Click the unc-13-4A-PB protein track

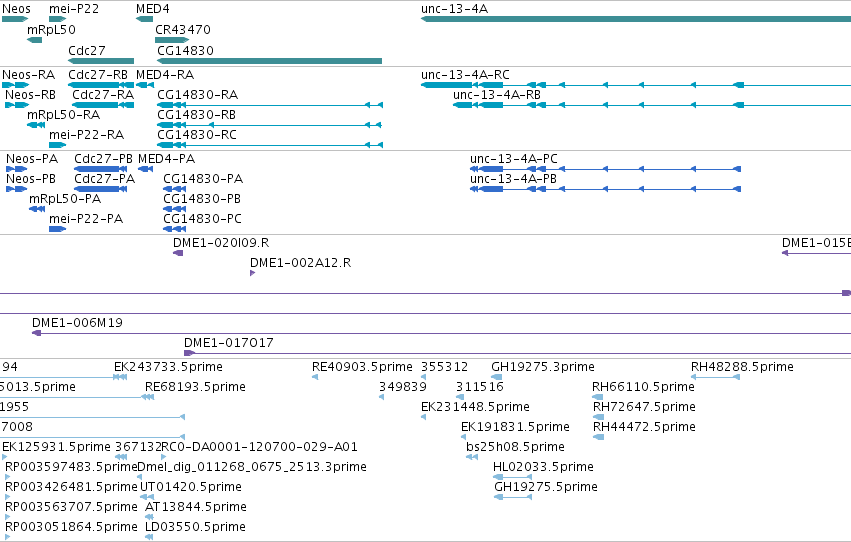[x=605, y=189]
